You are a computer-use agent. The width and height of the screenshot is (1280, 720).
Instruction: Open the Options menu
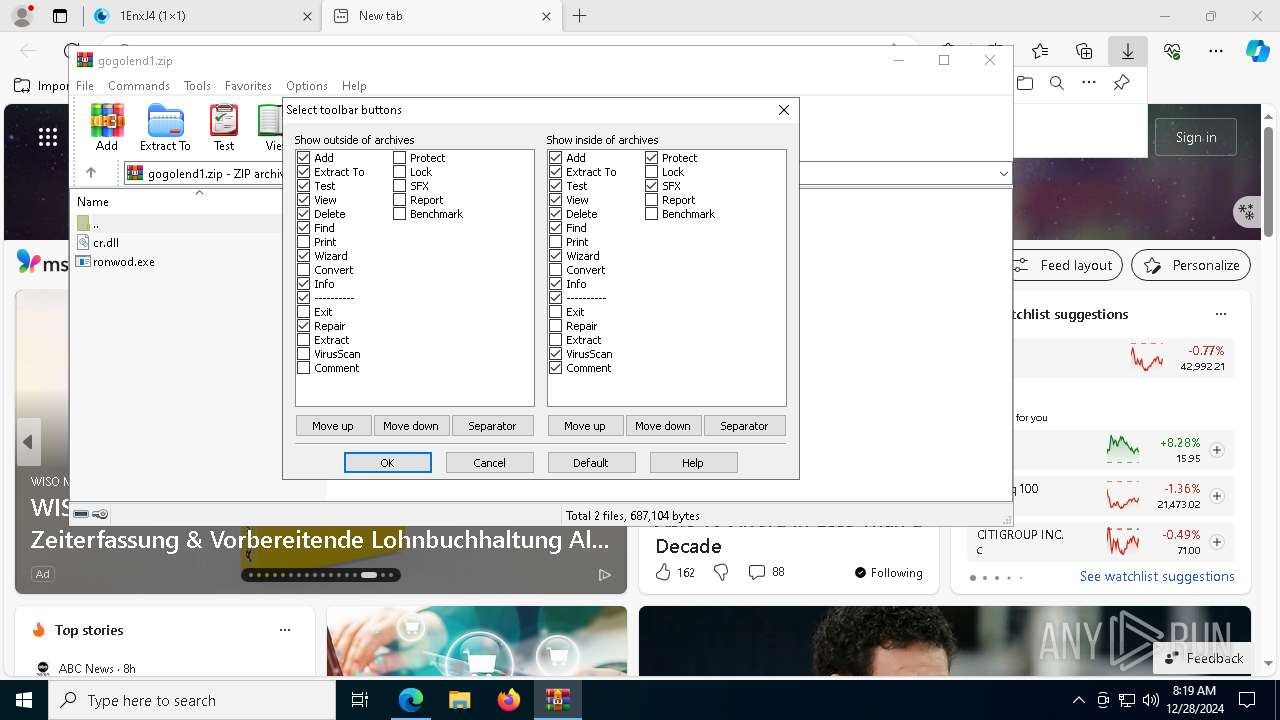(307, 86)
